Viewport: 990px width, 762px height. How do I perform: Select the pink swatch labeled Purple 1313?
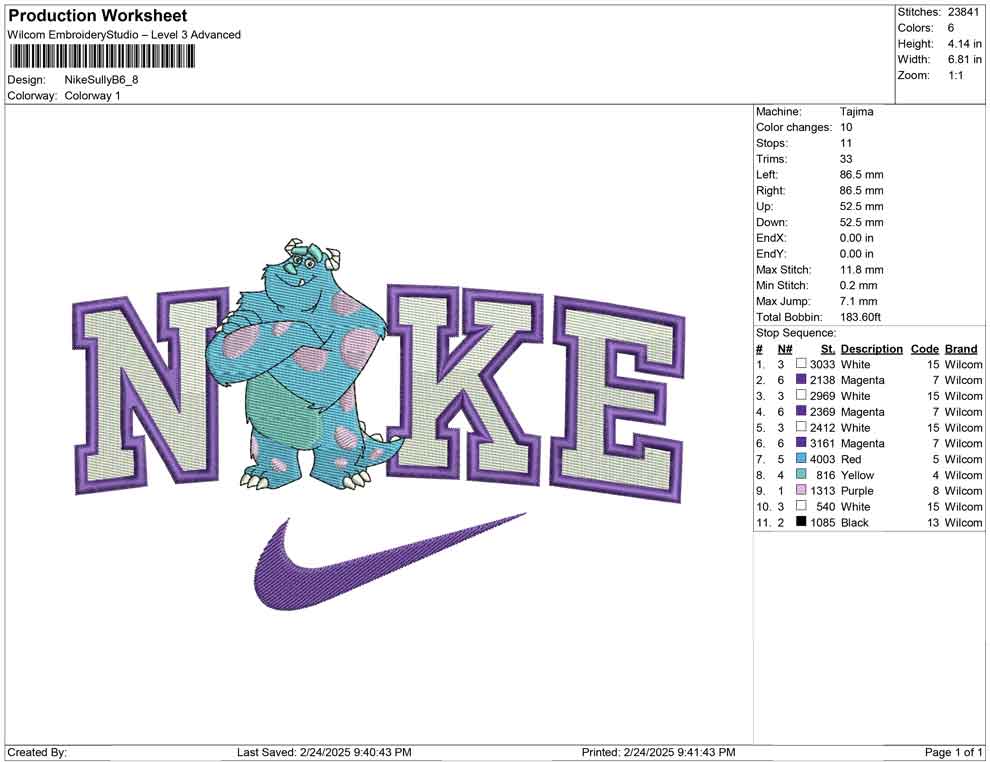click(x=801, y=490)
